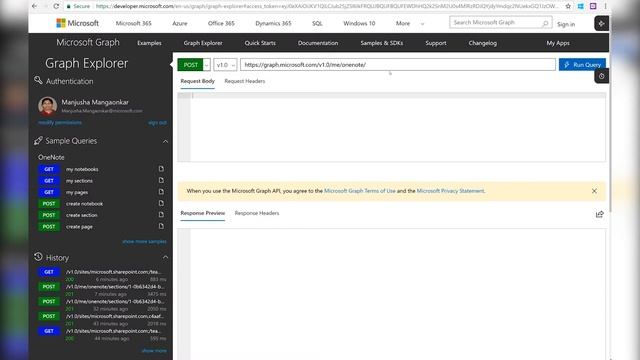Reload the page with browser refresh icon
The height and width of the screenshot is (360, 640).
[56, 6]
